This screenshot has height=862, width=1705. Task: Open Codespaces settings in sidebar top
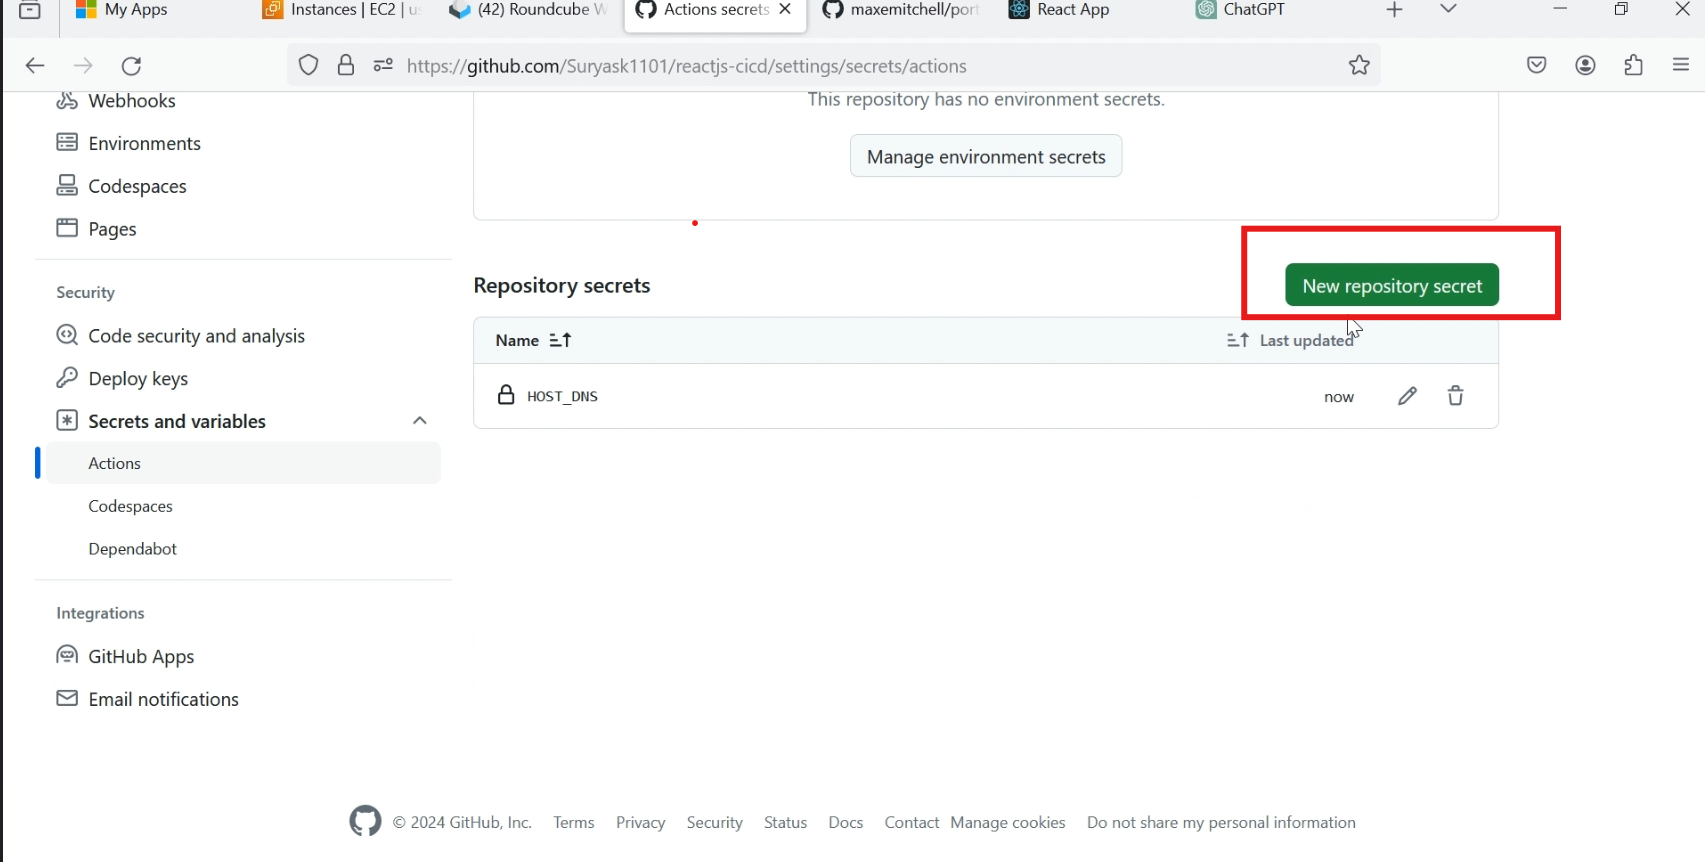pyautogui.click(x=137, y=187)
